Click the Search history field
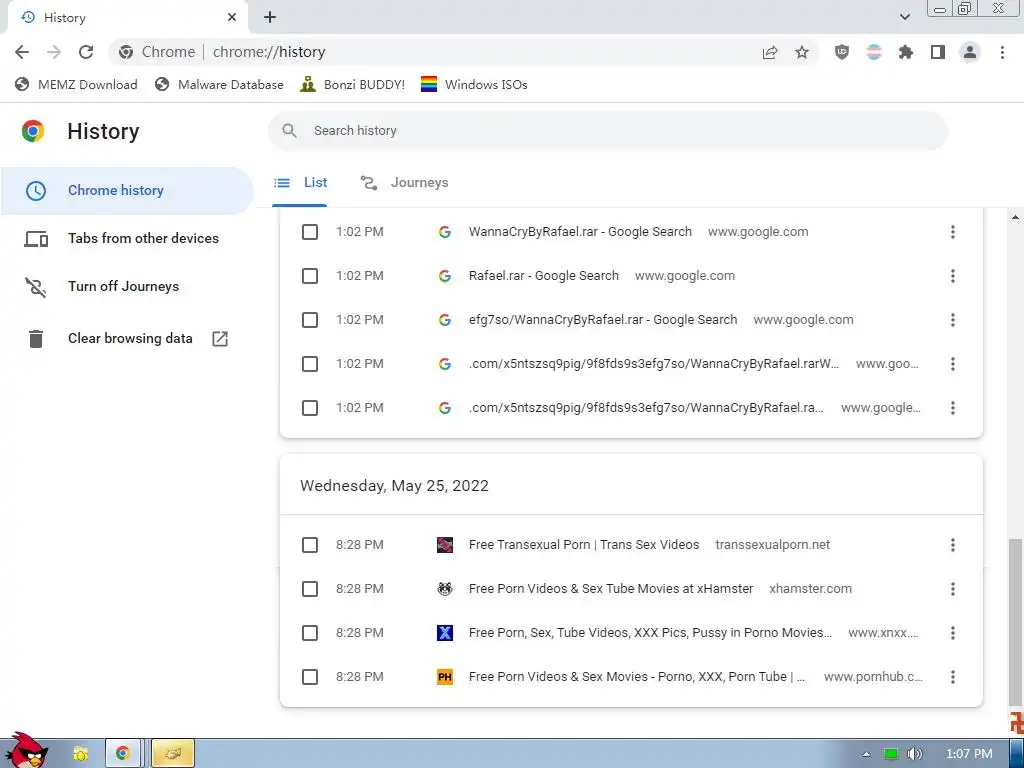The image size is (1024, 768). pos(607,131)
